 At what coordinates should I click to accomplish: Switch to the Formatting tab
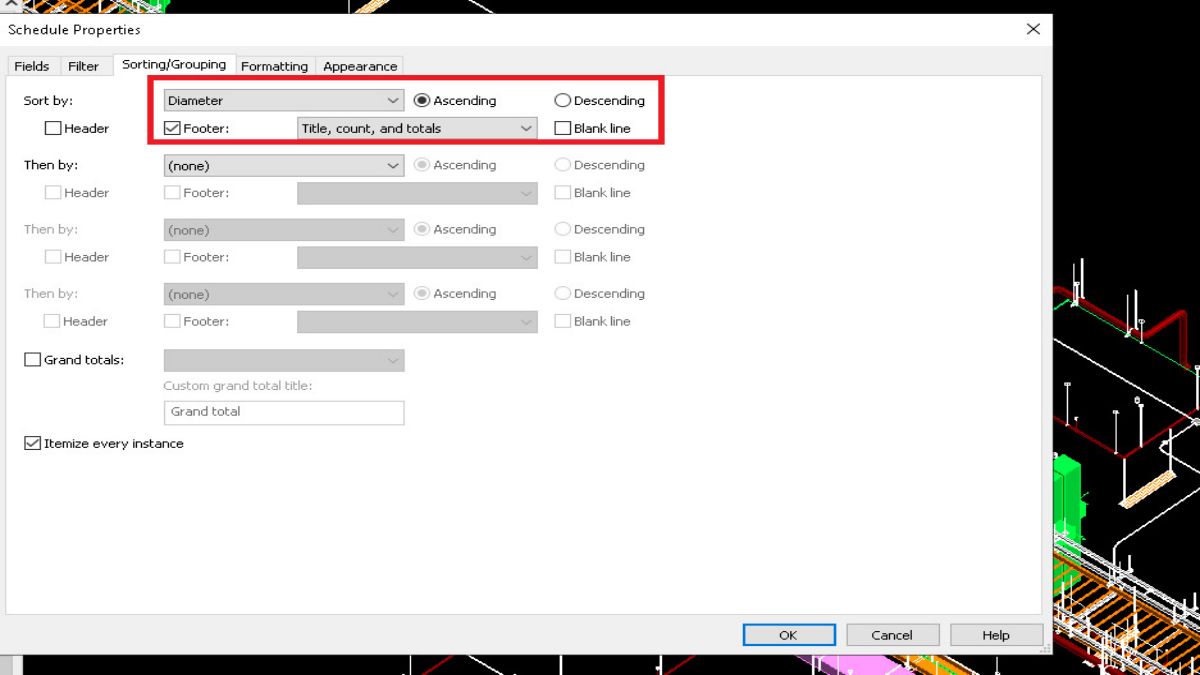click(274, 66)
